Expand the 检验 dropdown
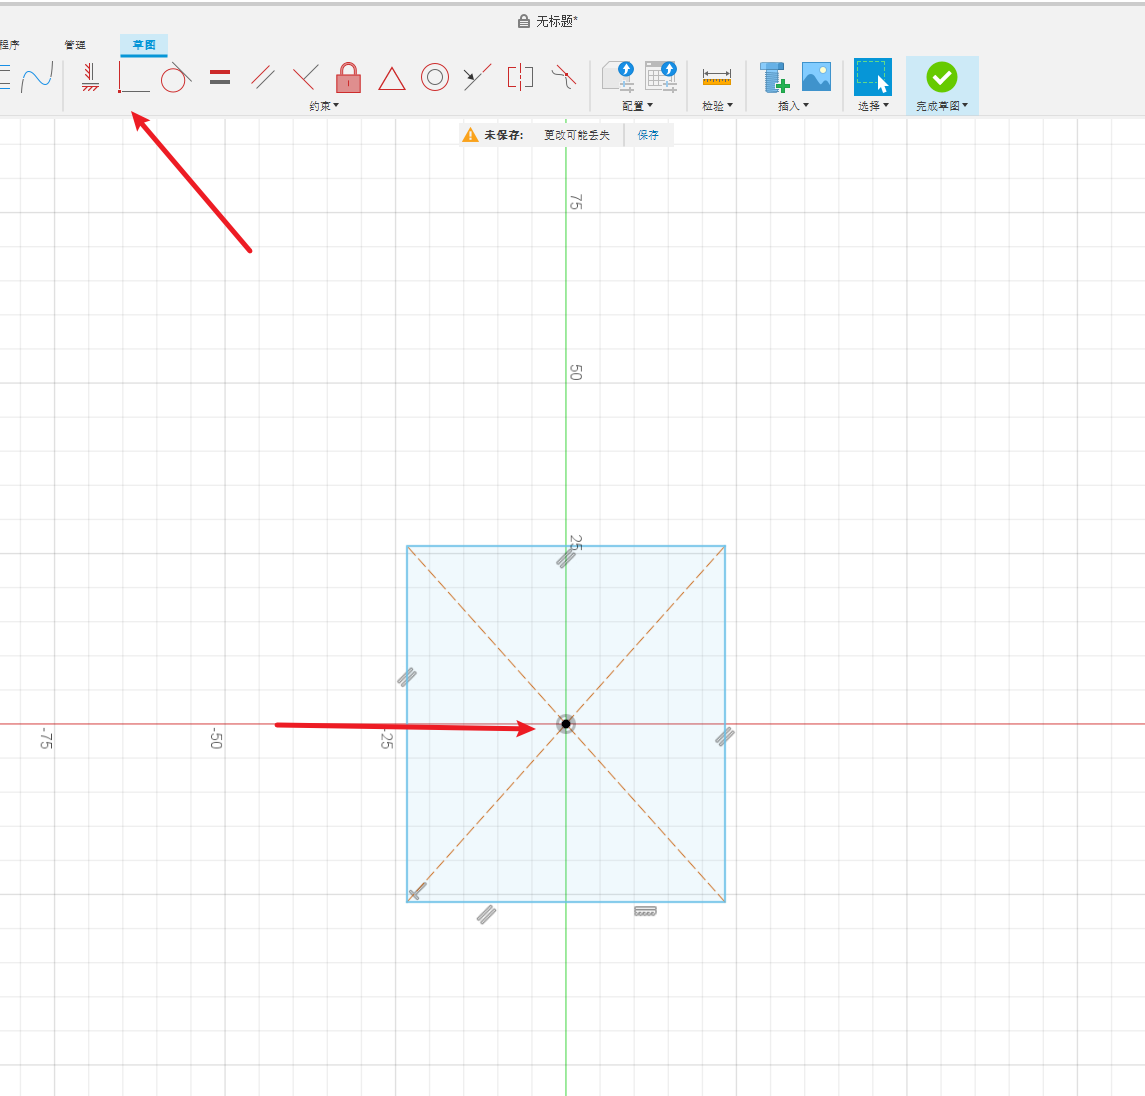The width and height of the screenshot is (1145, 1096). pos(717,106)
